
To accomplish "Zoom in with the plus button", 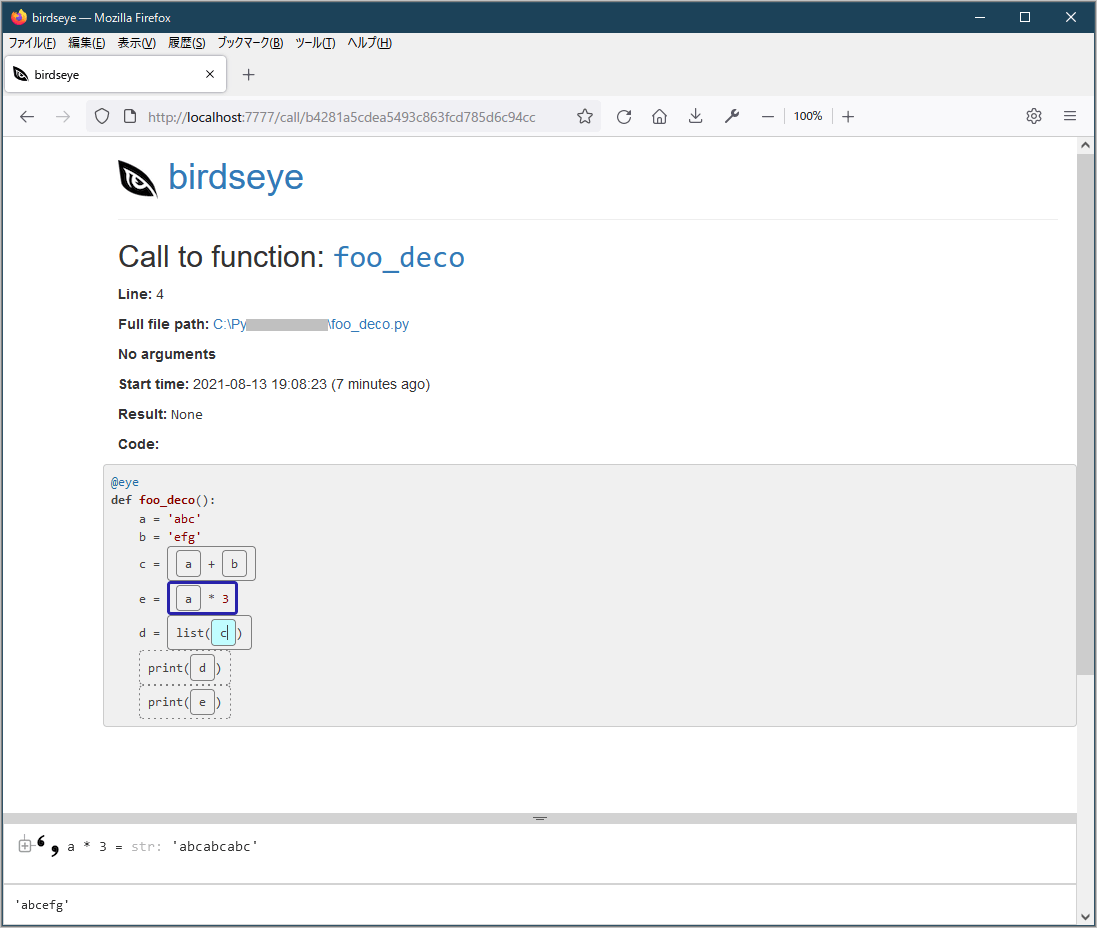I will tap(848, 117).
